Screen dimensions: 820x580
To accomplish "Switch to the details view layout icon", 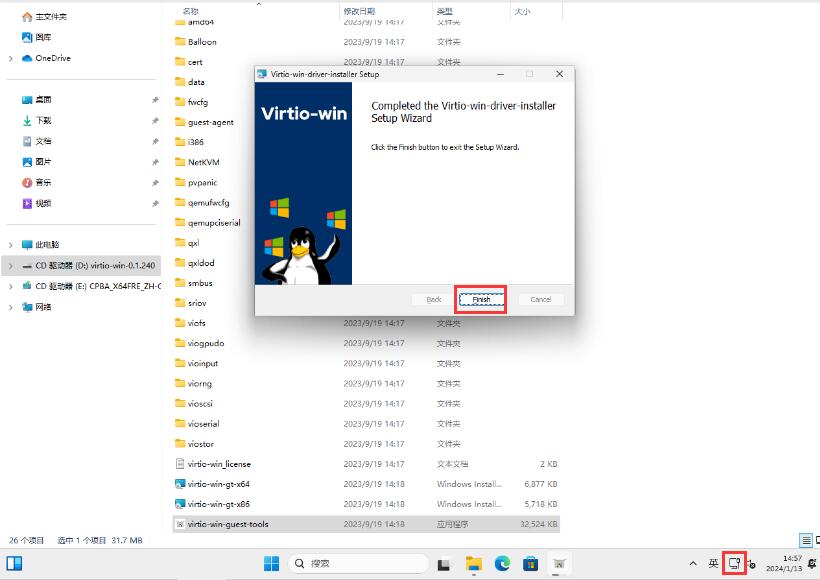I will 805,540.
